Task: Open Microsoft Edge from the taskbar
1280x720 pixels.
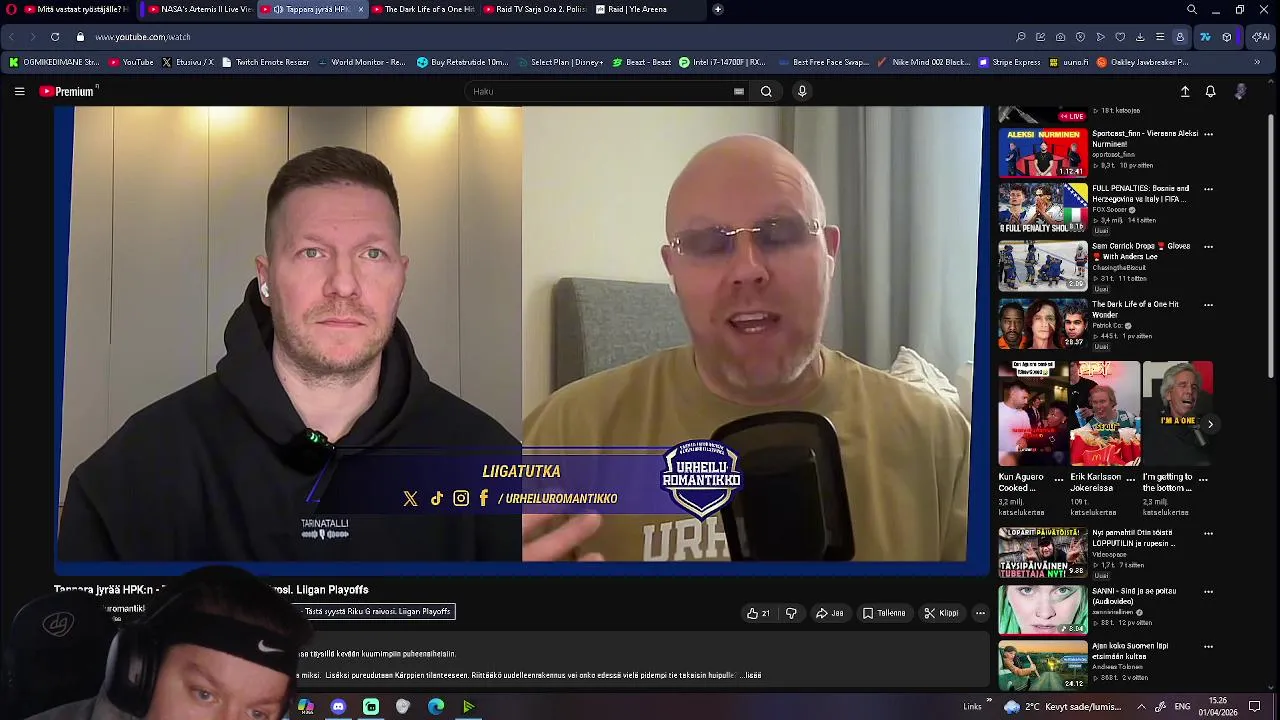Action: point(436,706)
